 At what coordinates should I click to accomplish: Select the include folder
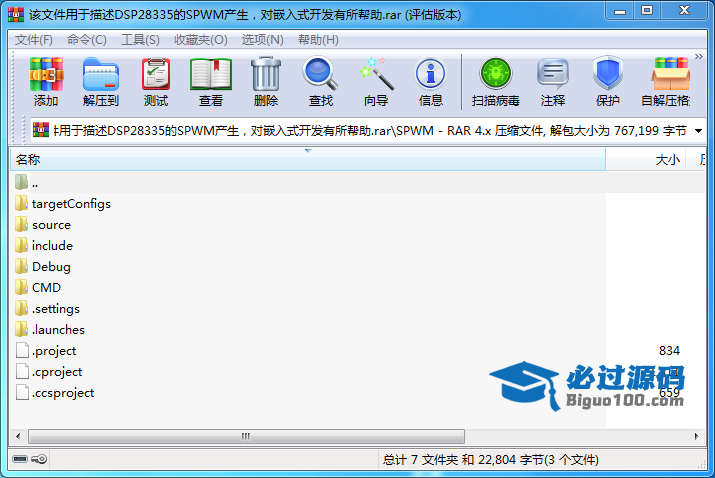click(44, 245)
